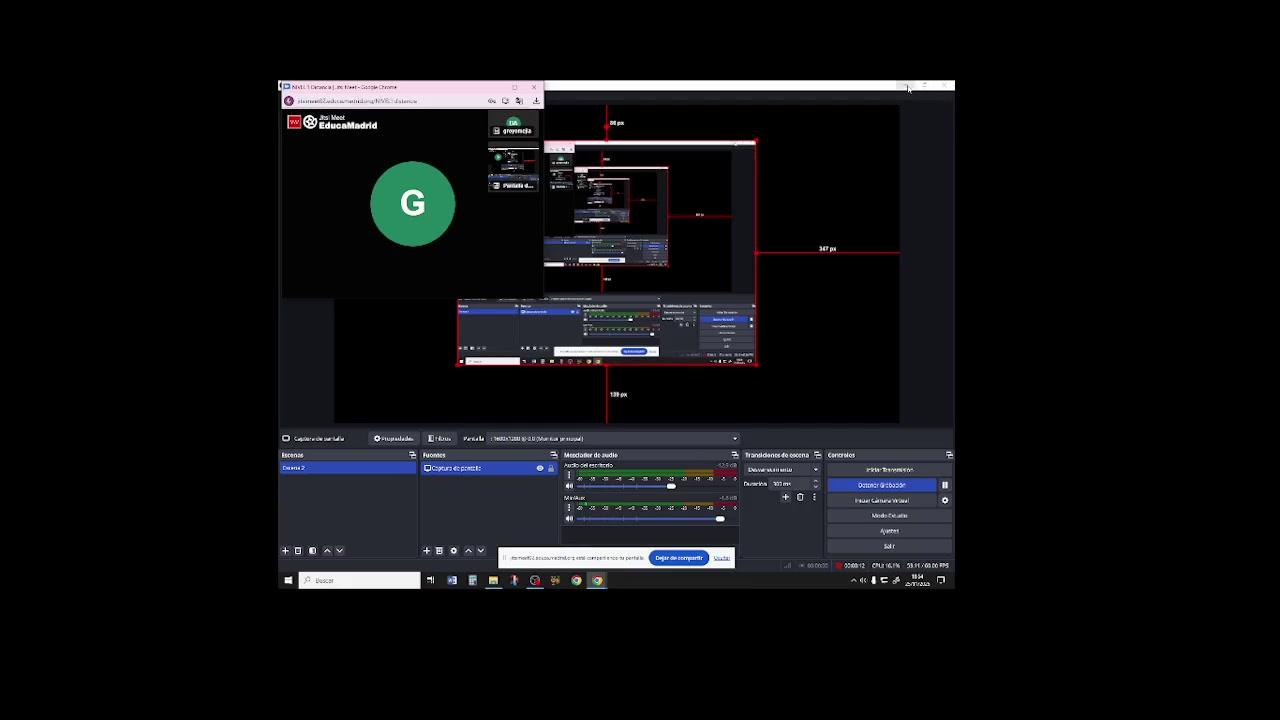Image resolution: width=1280 pixels, height=720 pixels.
Task: Open audio options menu for Audio del escritorio
Action: tap(569, 476)
